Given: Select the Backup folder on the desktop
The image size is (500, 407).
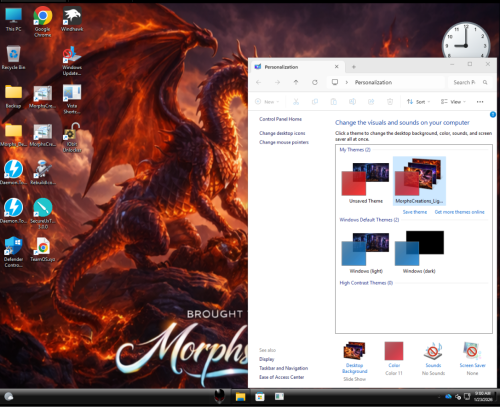Looking at the screenshot, I should pyautogui.click(x=13, y=96).
